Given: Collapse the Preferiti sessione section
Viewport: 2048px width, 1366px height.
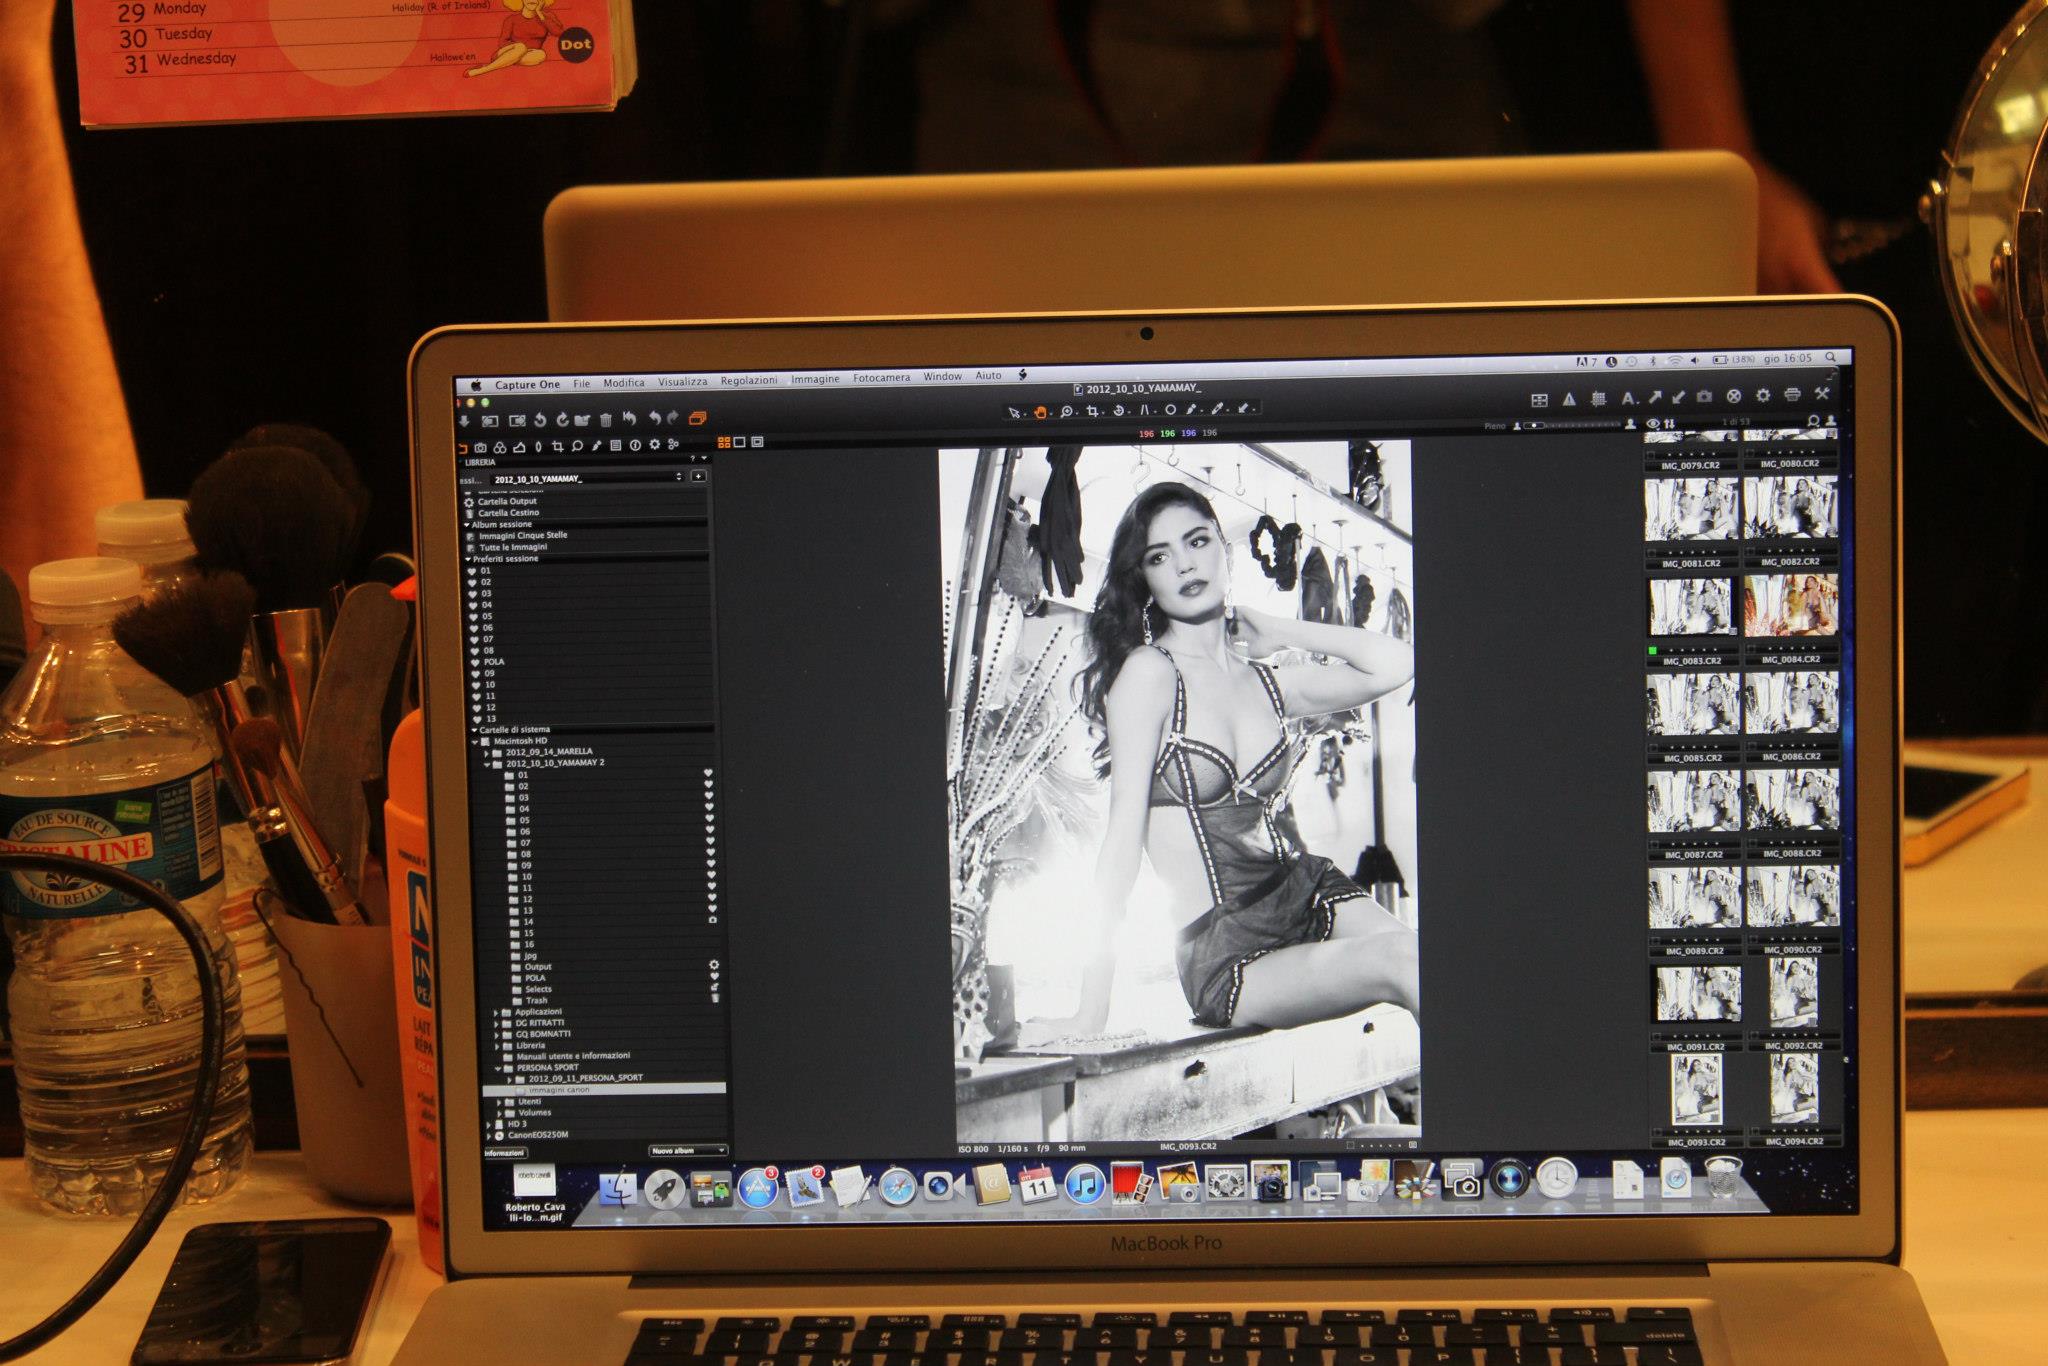Looking at the screenshot, I should [469, 559].
